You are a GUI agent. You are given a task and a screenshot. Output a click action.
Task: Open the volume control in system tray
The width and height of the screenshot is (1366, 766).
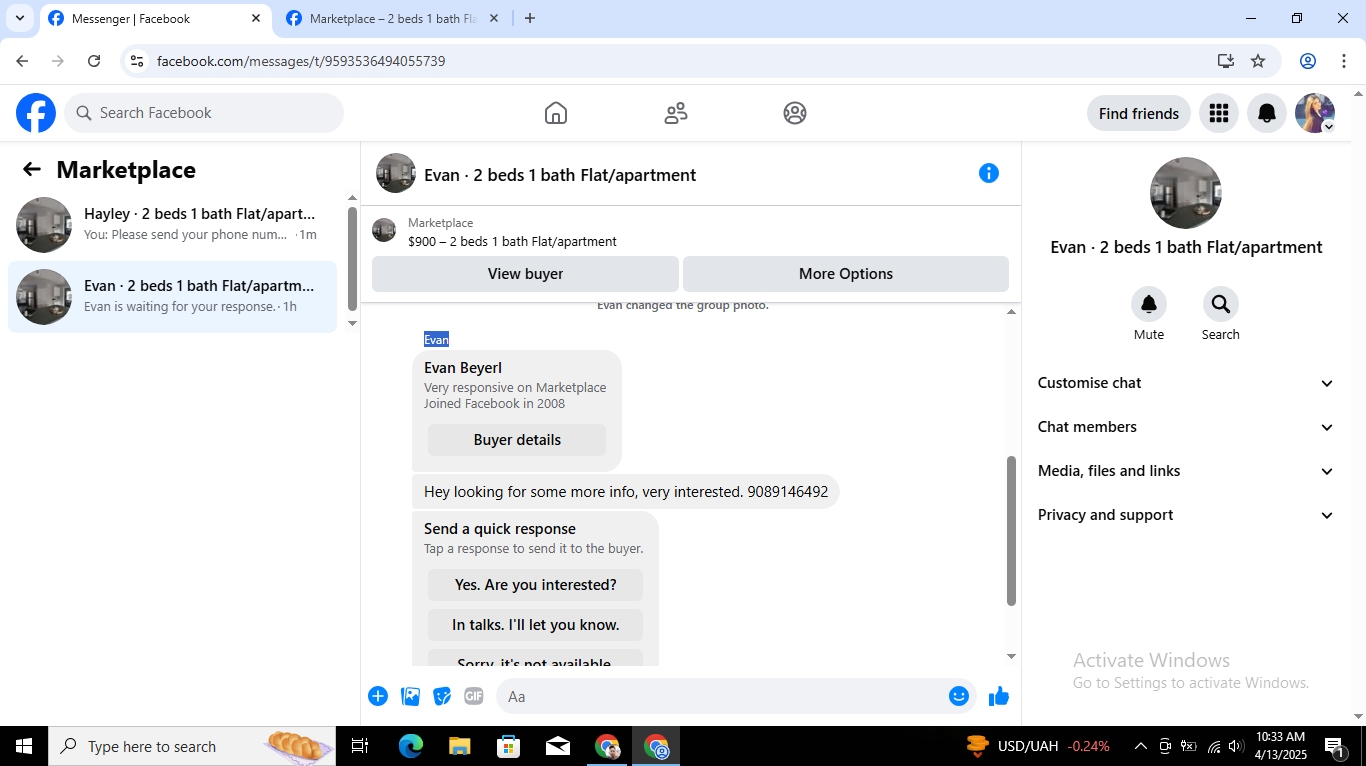coord(1236,746)
